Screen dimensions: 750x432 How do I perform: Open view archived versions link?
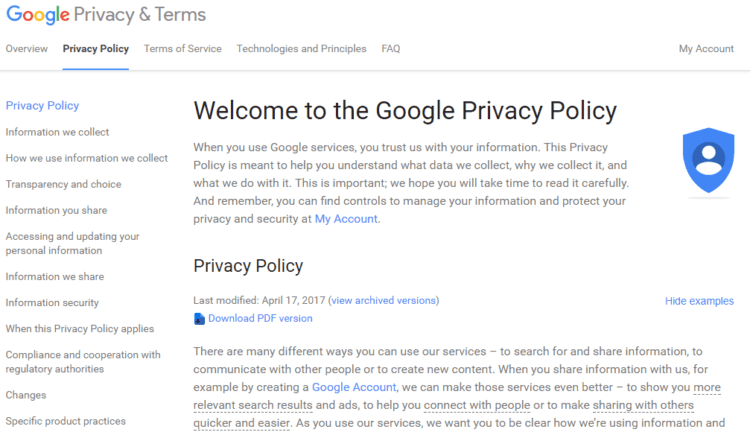[384, 300]
